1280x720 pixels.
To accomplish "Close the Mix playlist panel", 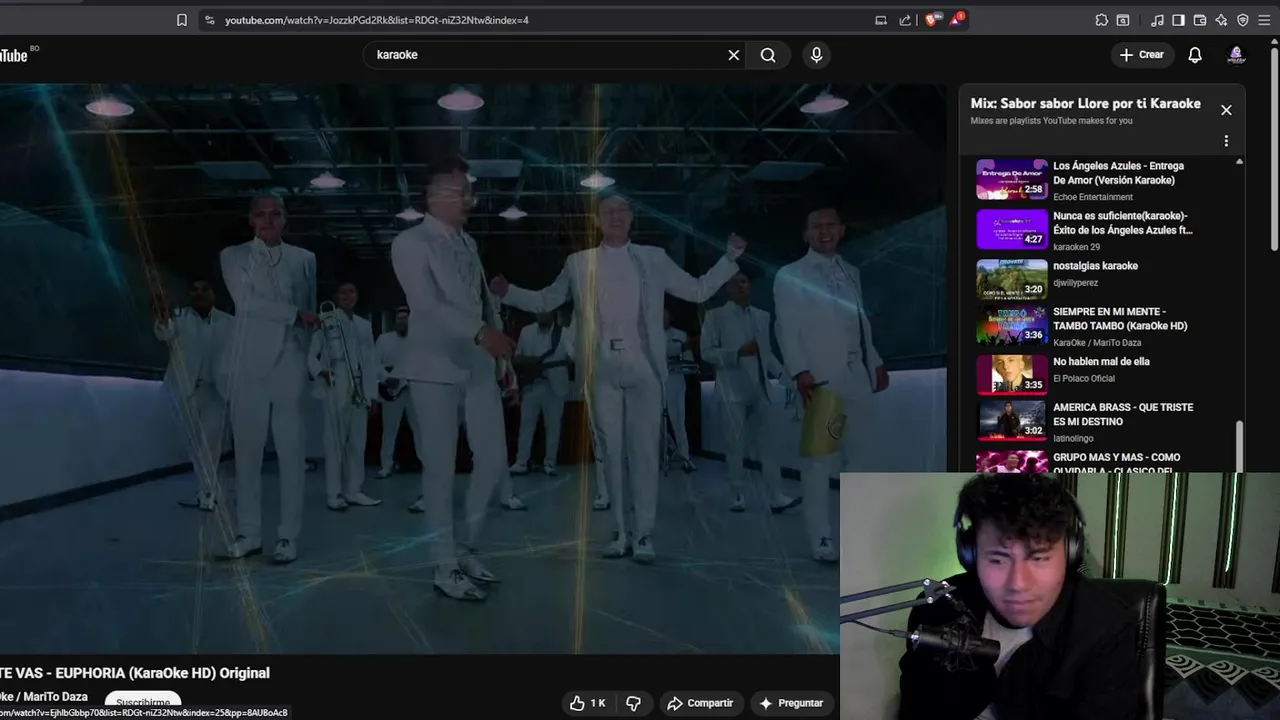I will [x=1226, y=110].
